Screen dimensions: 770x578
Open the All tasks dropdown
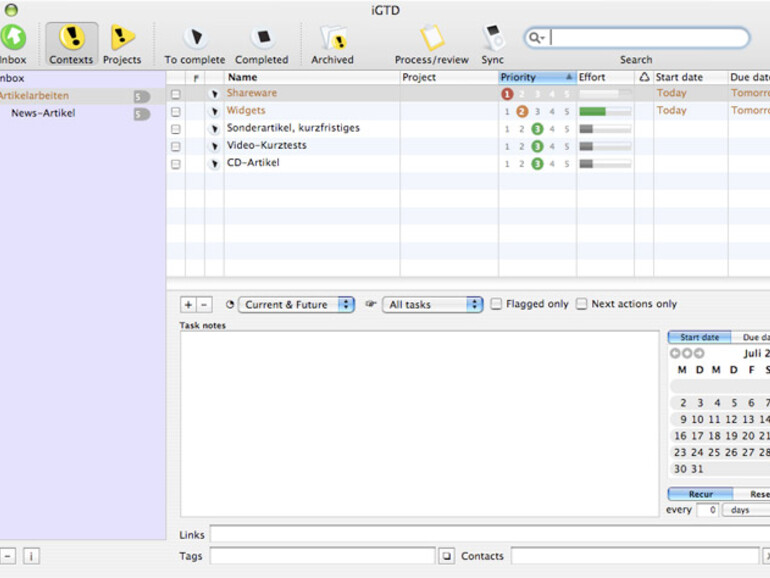[433, 304]
